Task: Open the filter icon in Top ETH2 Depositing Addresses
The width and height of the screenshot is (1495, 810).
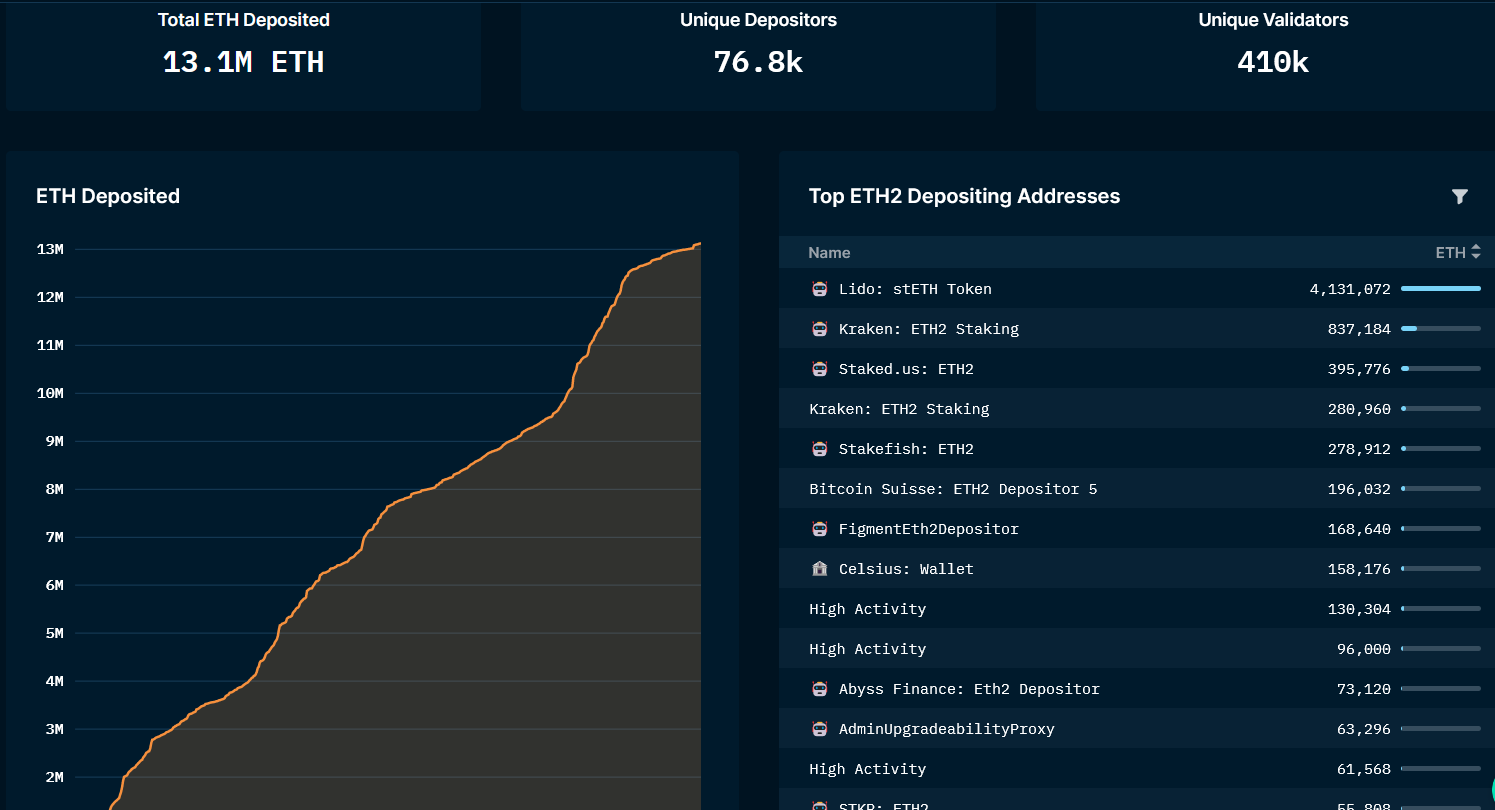Action: tap(1459, 197)
